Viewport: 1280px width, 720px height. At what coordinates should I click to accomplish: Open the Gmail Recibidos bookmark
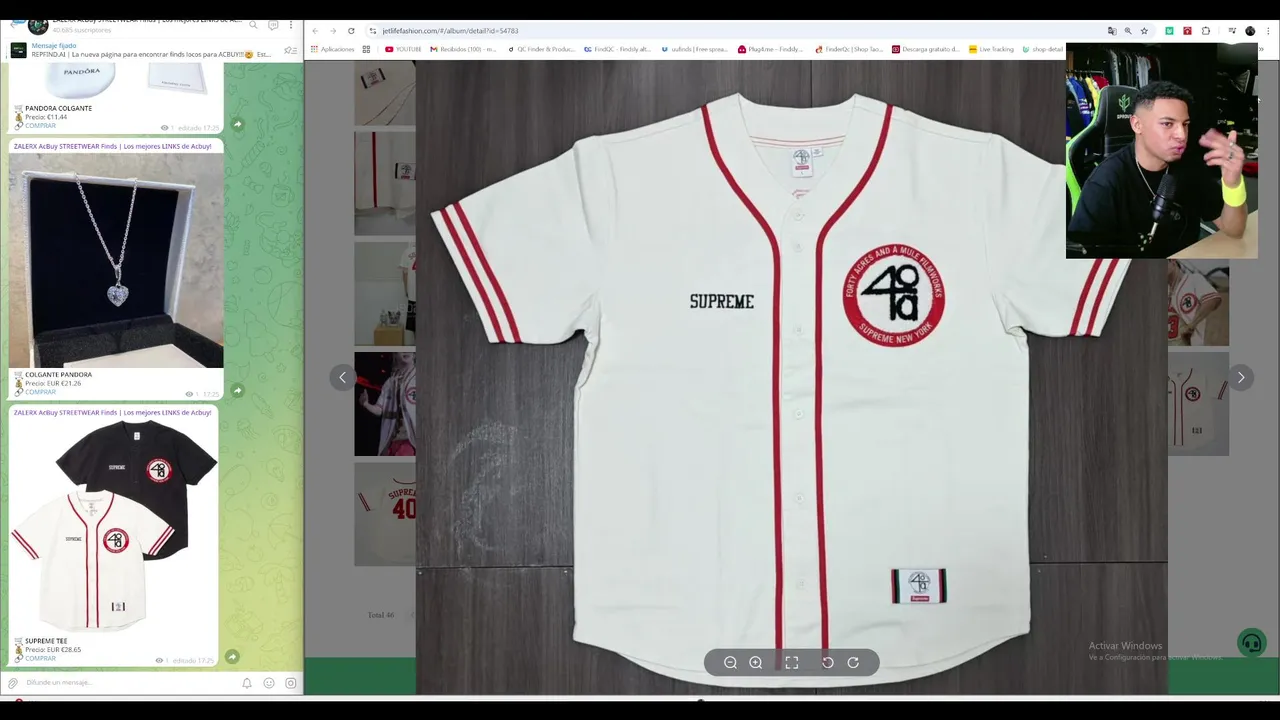463,49
